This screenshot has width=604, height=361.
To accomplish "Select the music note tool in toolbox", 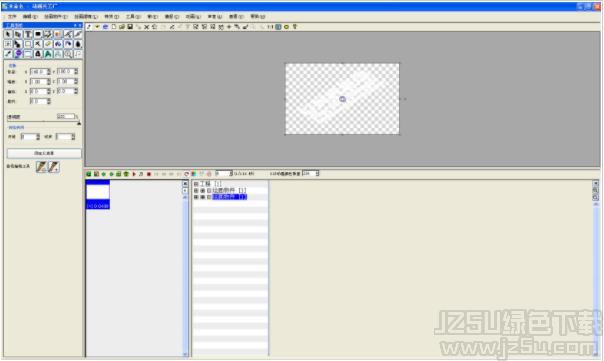I will click(x=78, y=54).
